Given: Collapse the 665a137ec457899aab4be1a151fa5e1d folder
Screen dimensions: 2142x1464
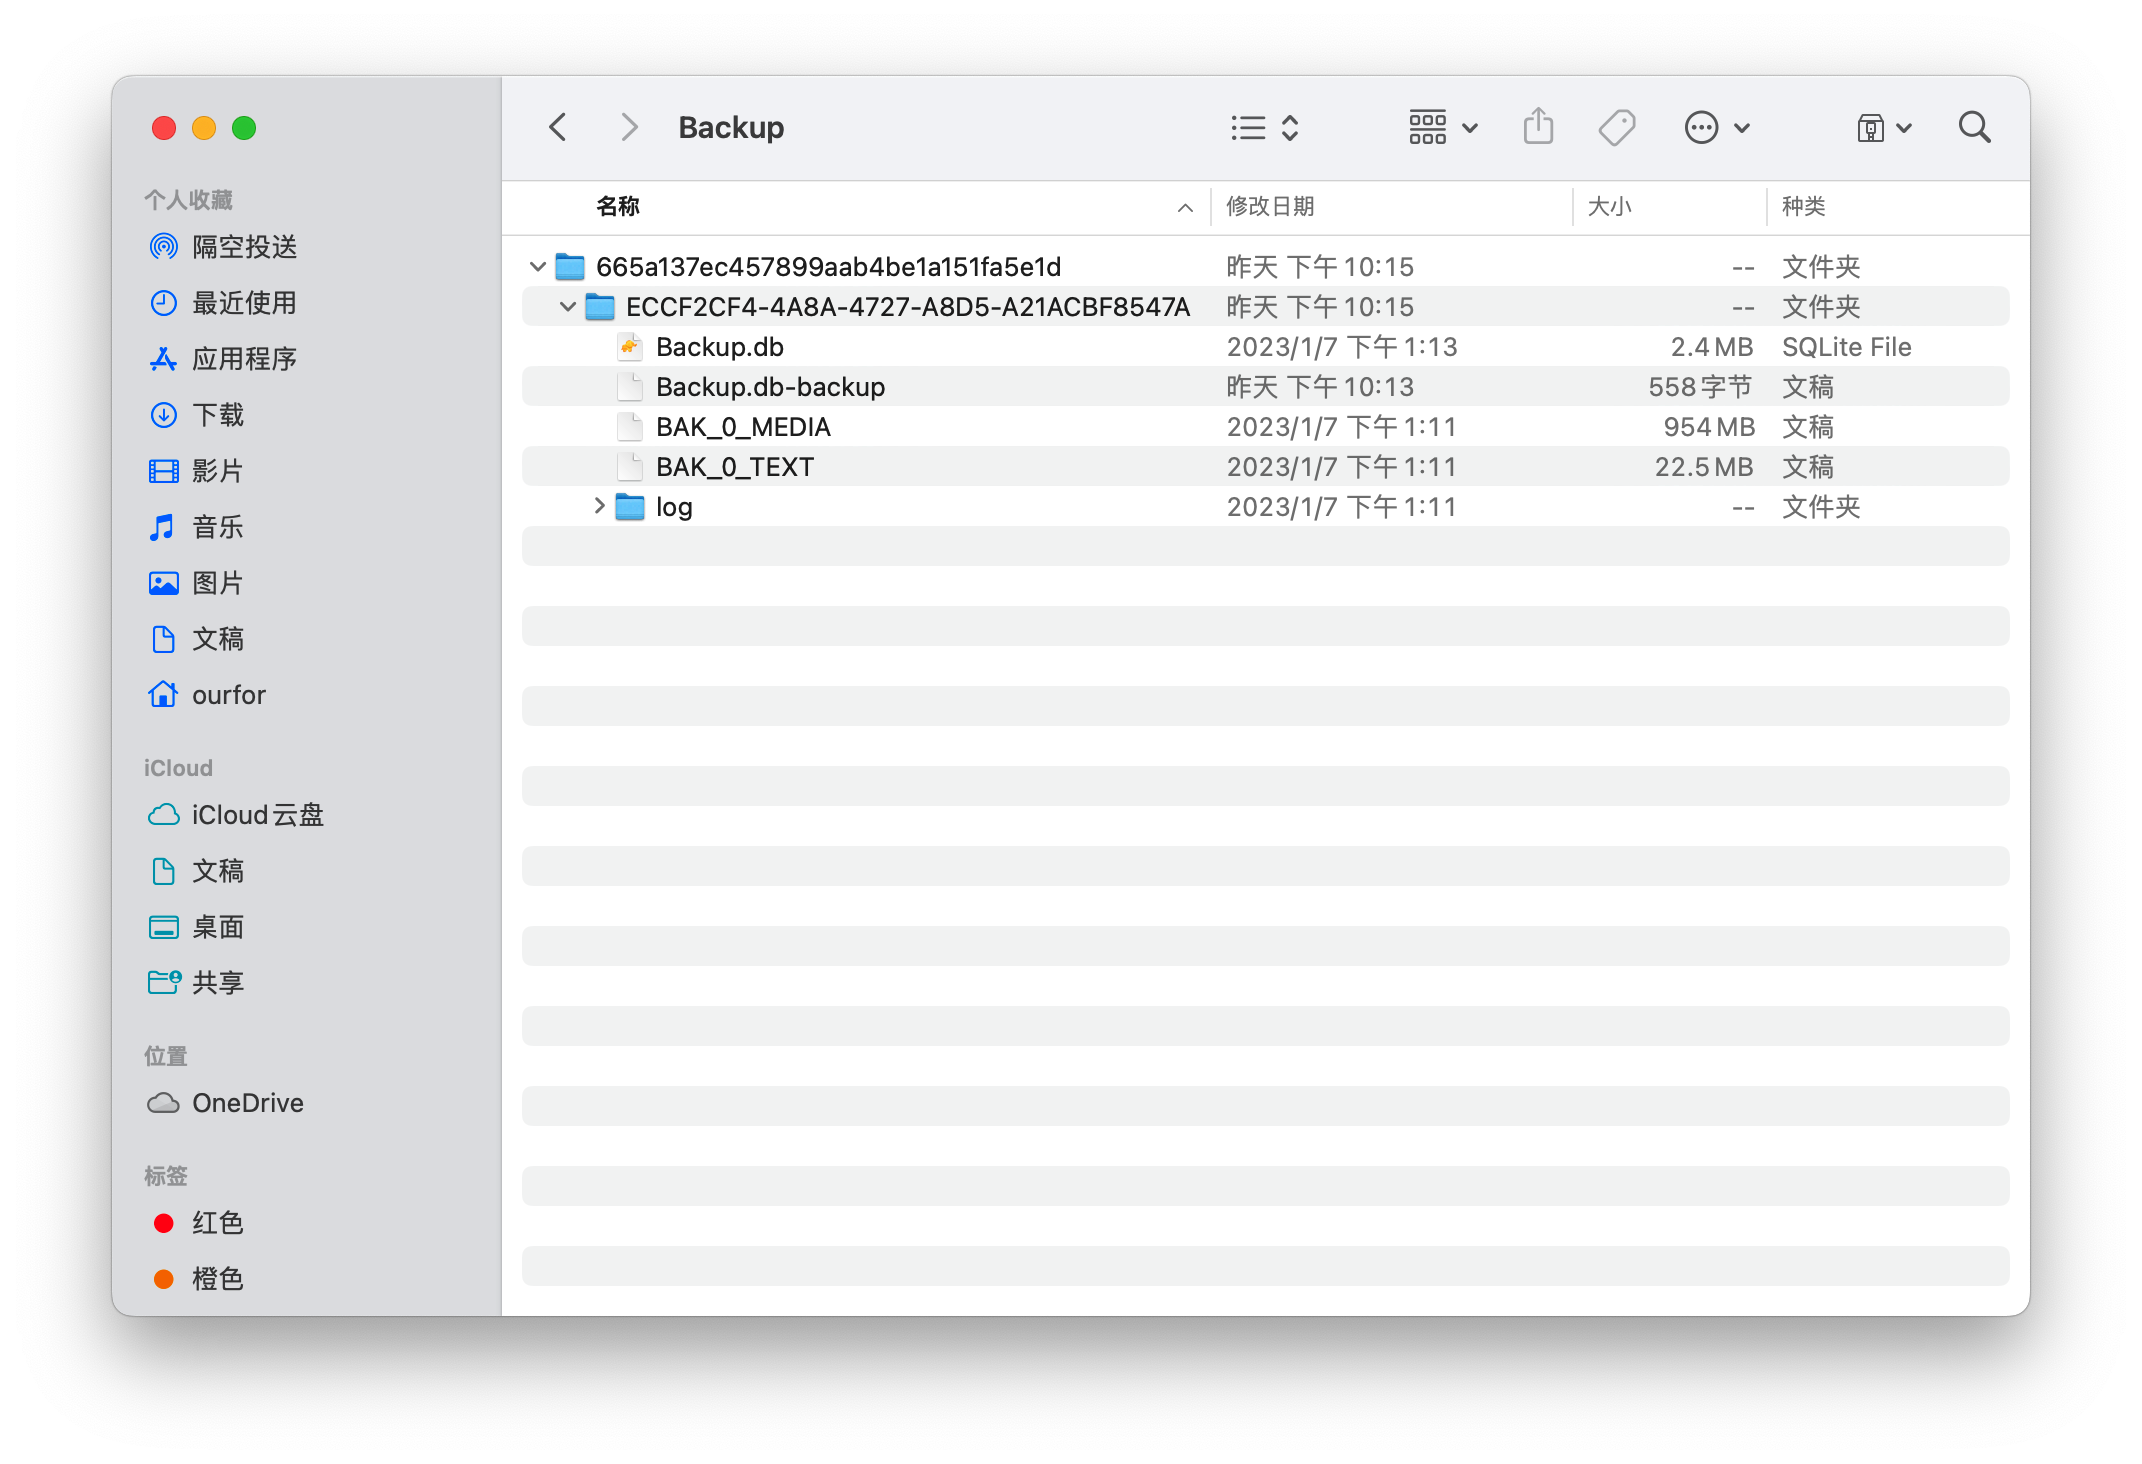Looking at the screenshot, I should 537,267.
